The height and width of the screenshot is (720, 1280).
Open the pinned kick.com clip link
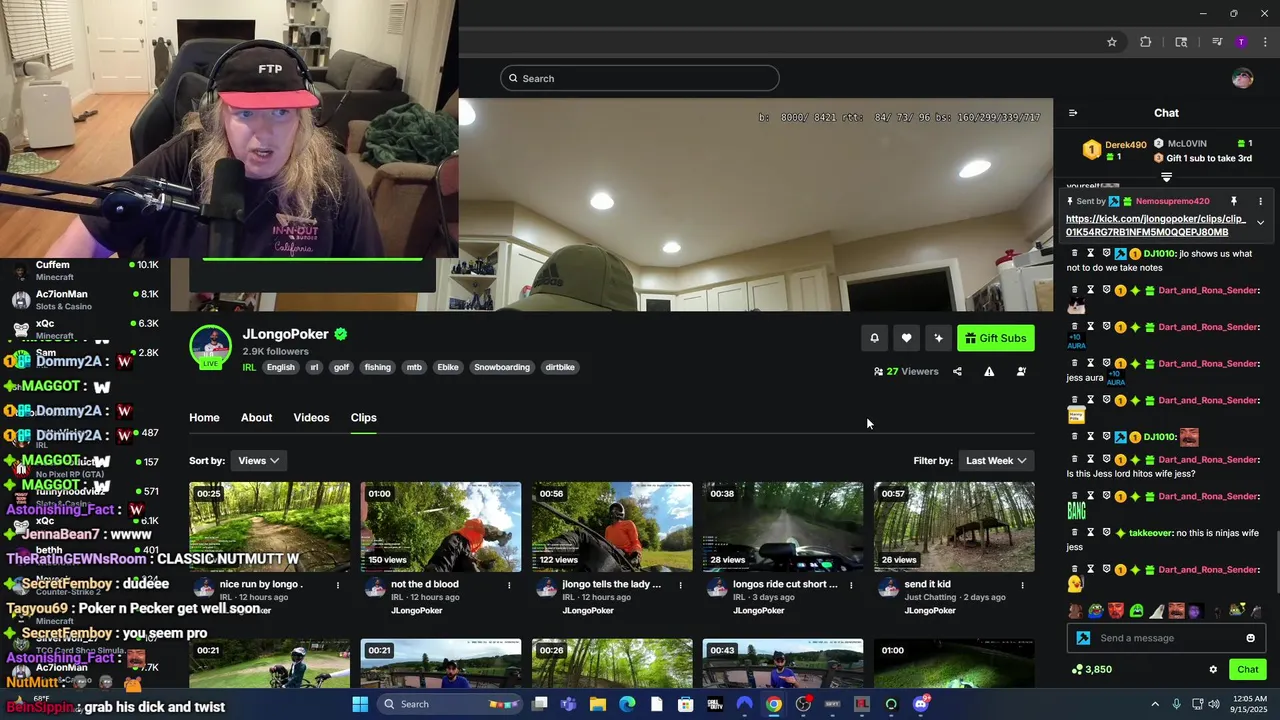click(x=1156, y=225)
